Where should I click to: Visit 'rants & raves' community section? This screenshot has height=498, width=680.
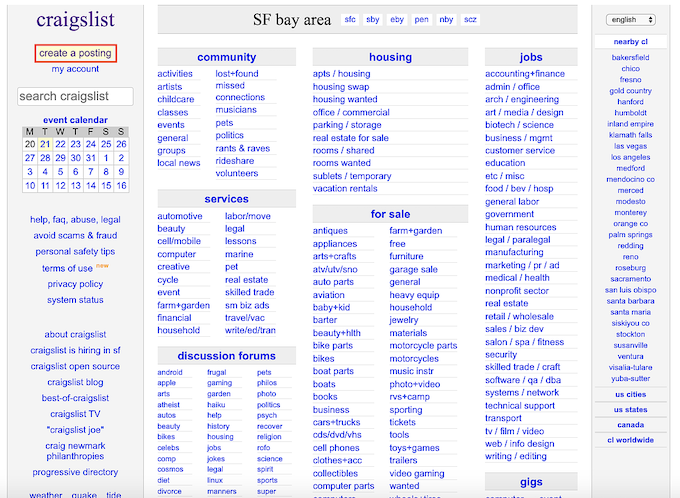click(x=242, y=148)
